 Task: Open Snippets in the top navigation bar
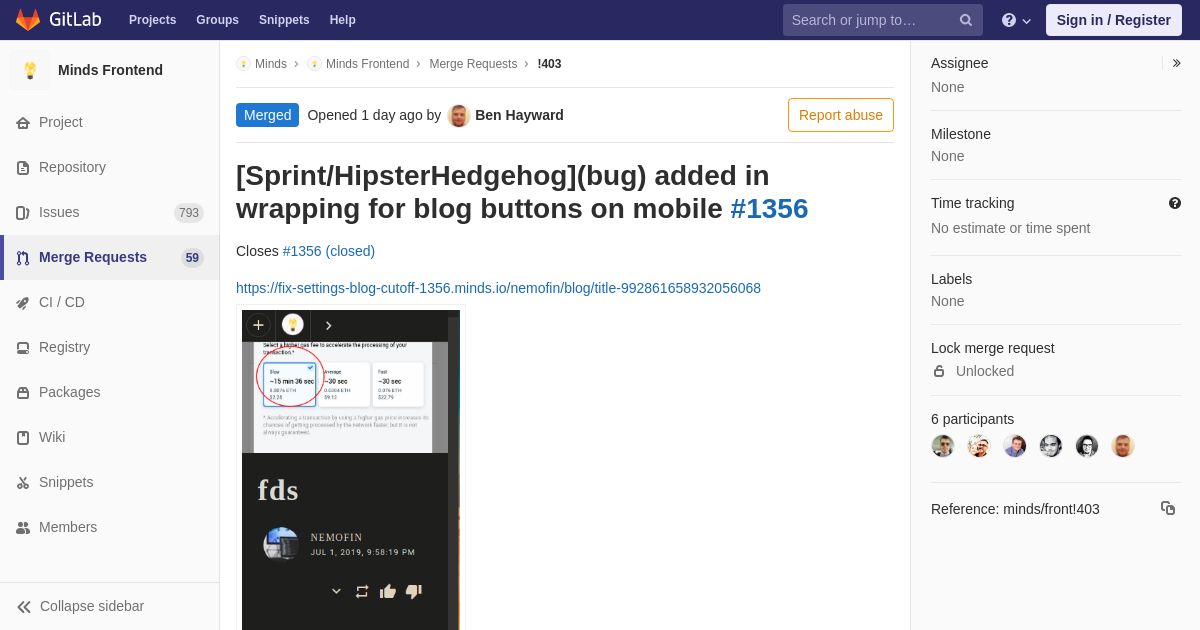click(x=284, y=20)
